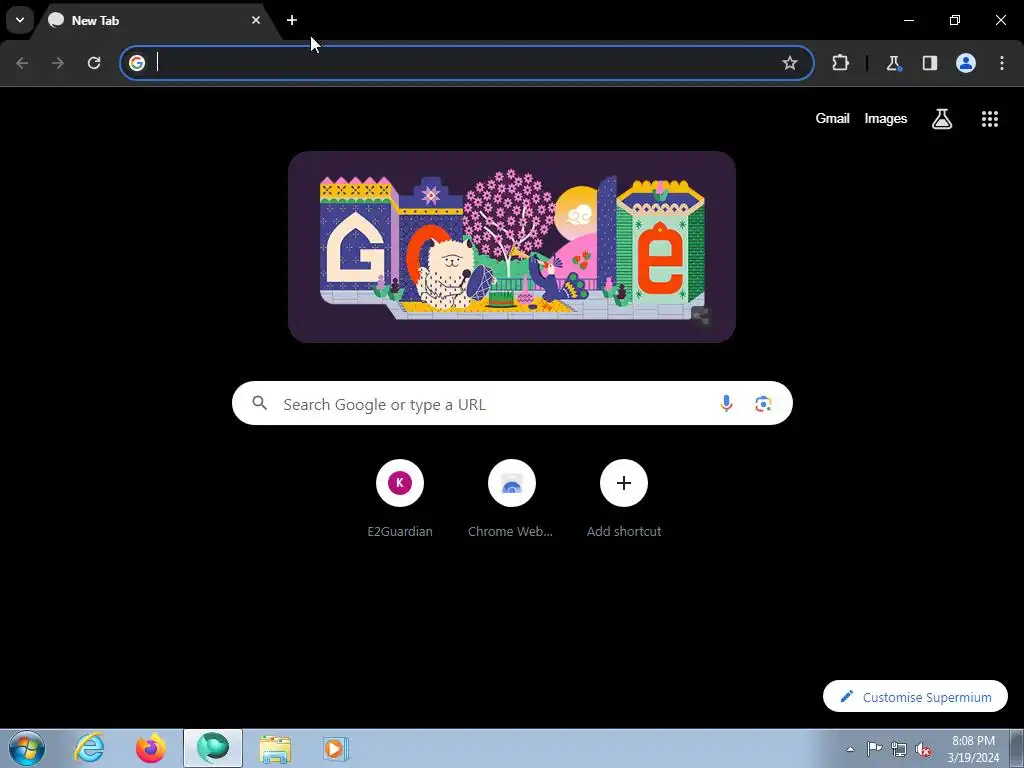Open the Google apps grid
Screen dimensions: 1024x768
989,119
